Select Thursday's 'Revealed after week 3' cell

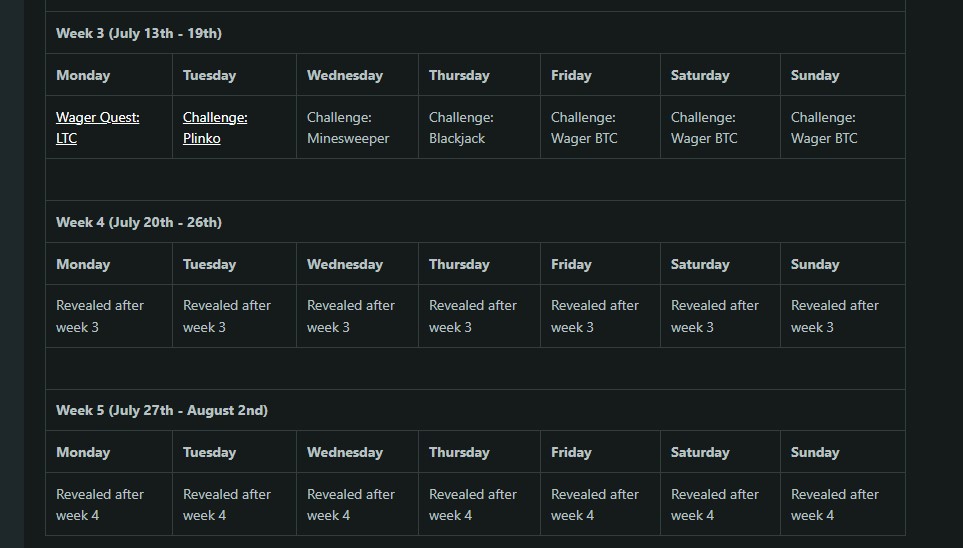coord(479,316)
